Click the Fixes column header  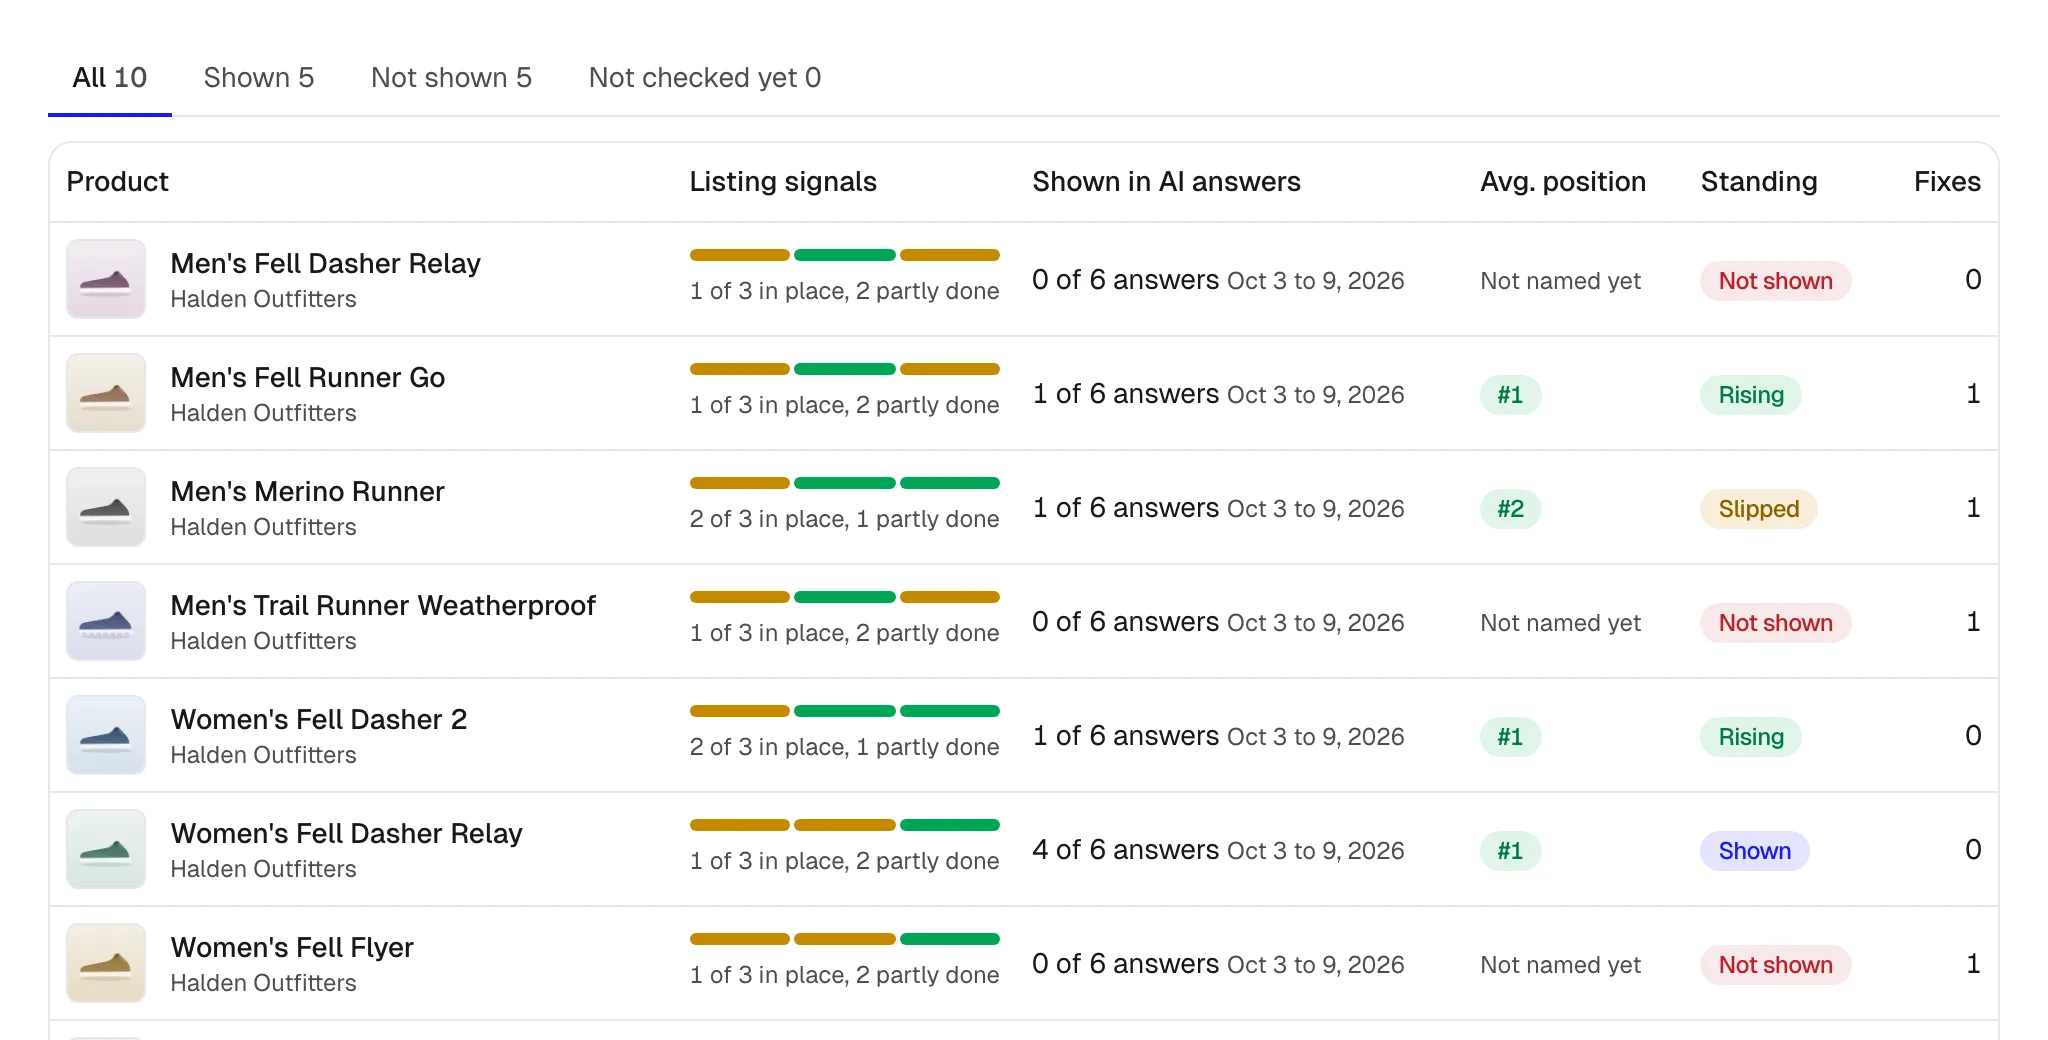1947,182
